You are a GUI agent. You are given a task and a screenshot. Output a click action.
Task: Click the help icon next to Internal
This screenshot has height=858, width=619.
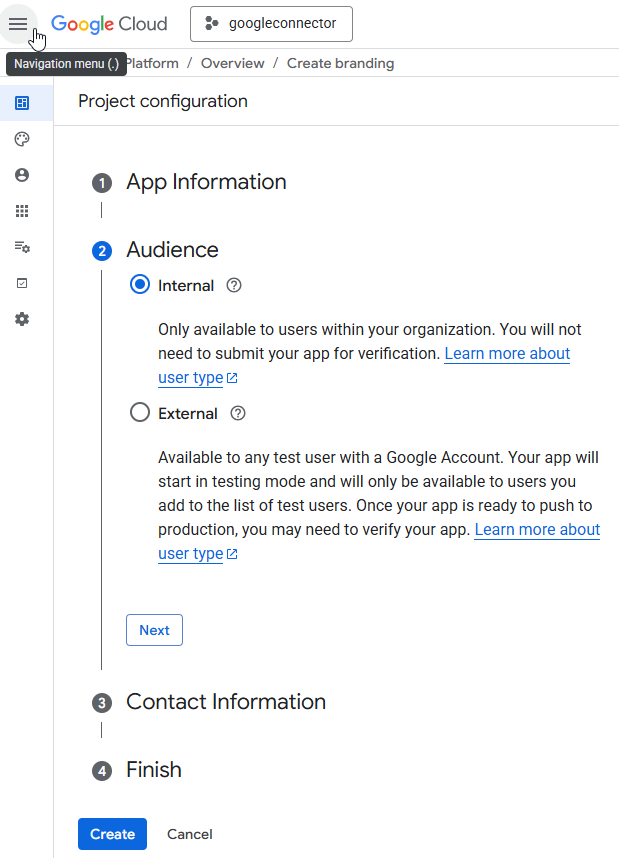click(x=234, y=286)
